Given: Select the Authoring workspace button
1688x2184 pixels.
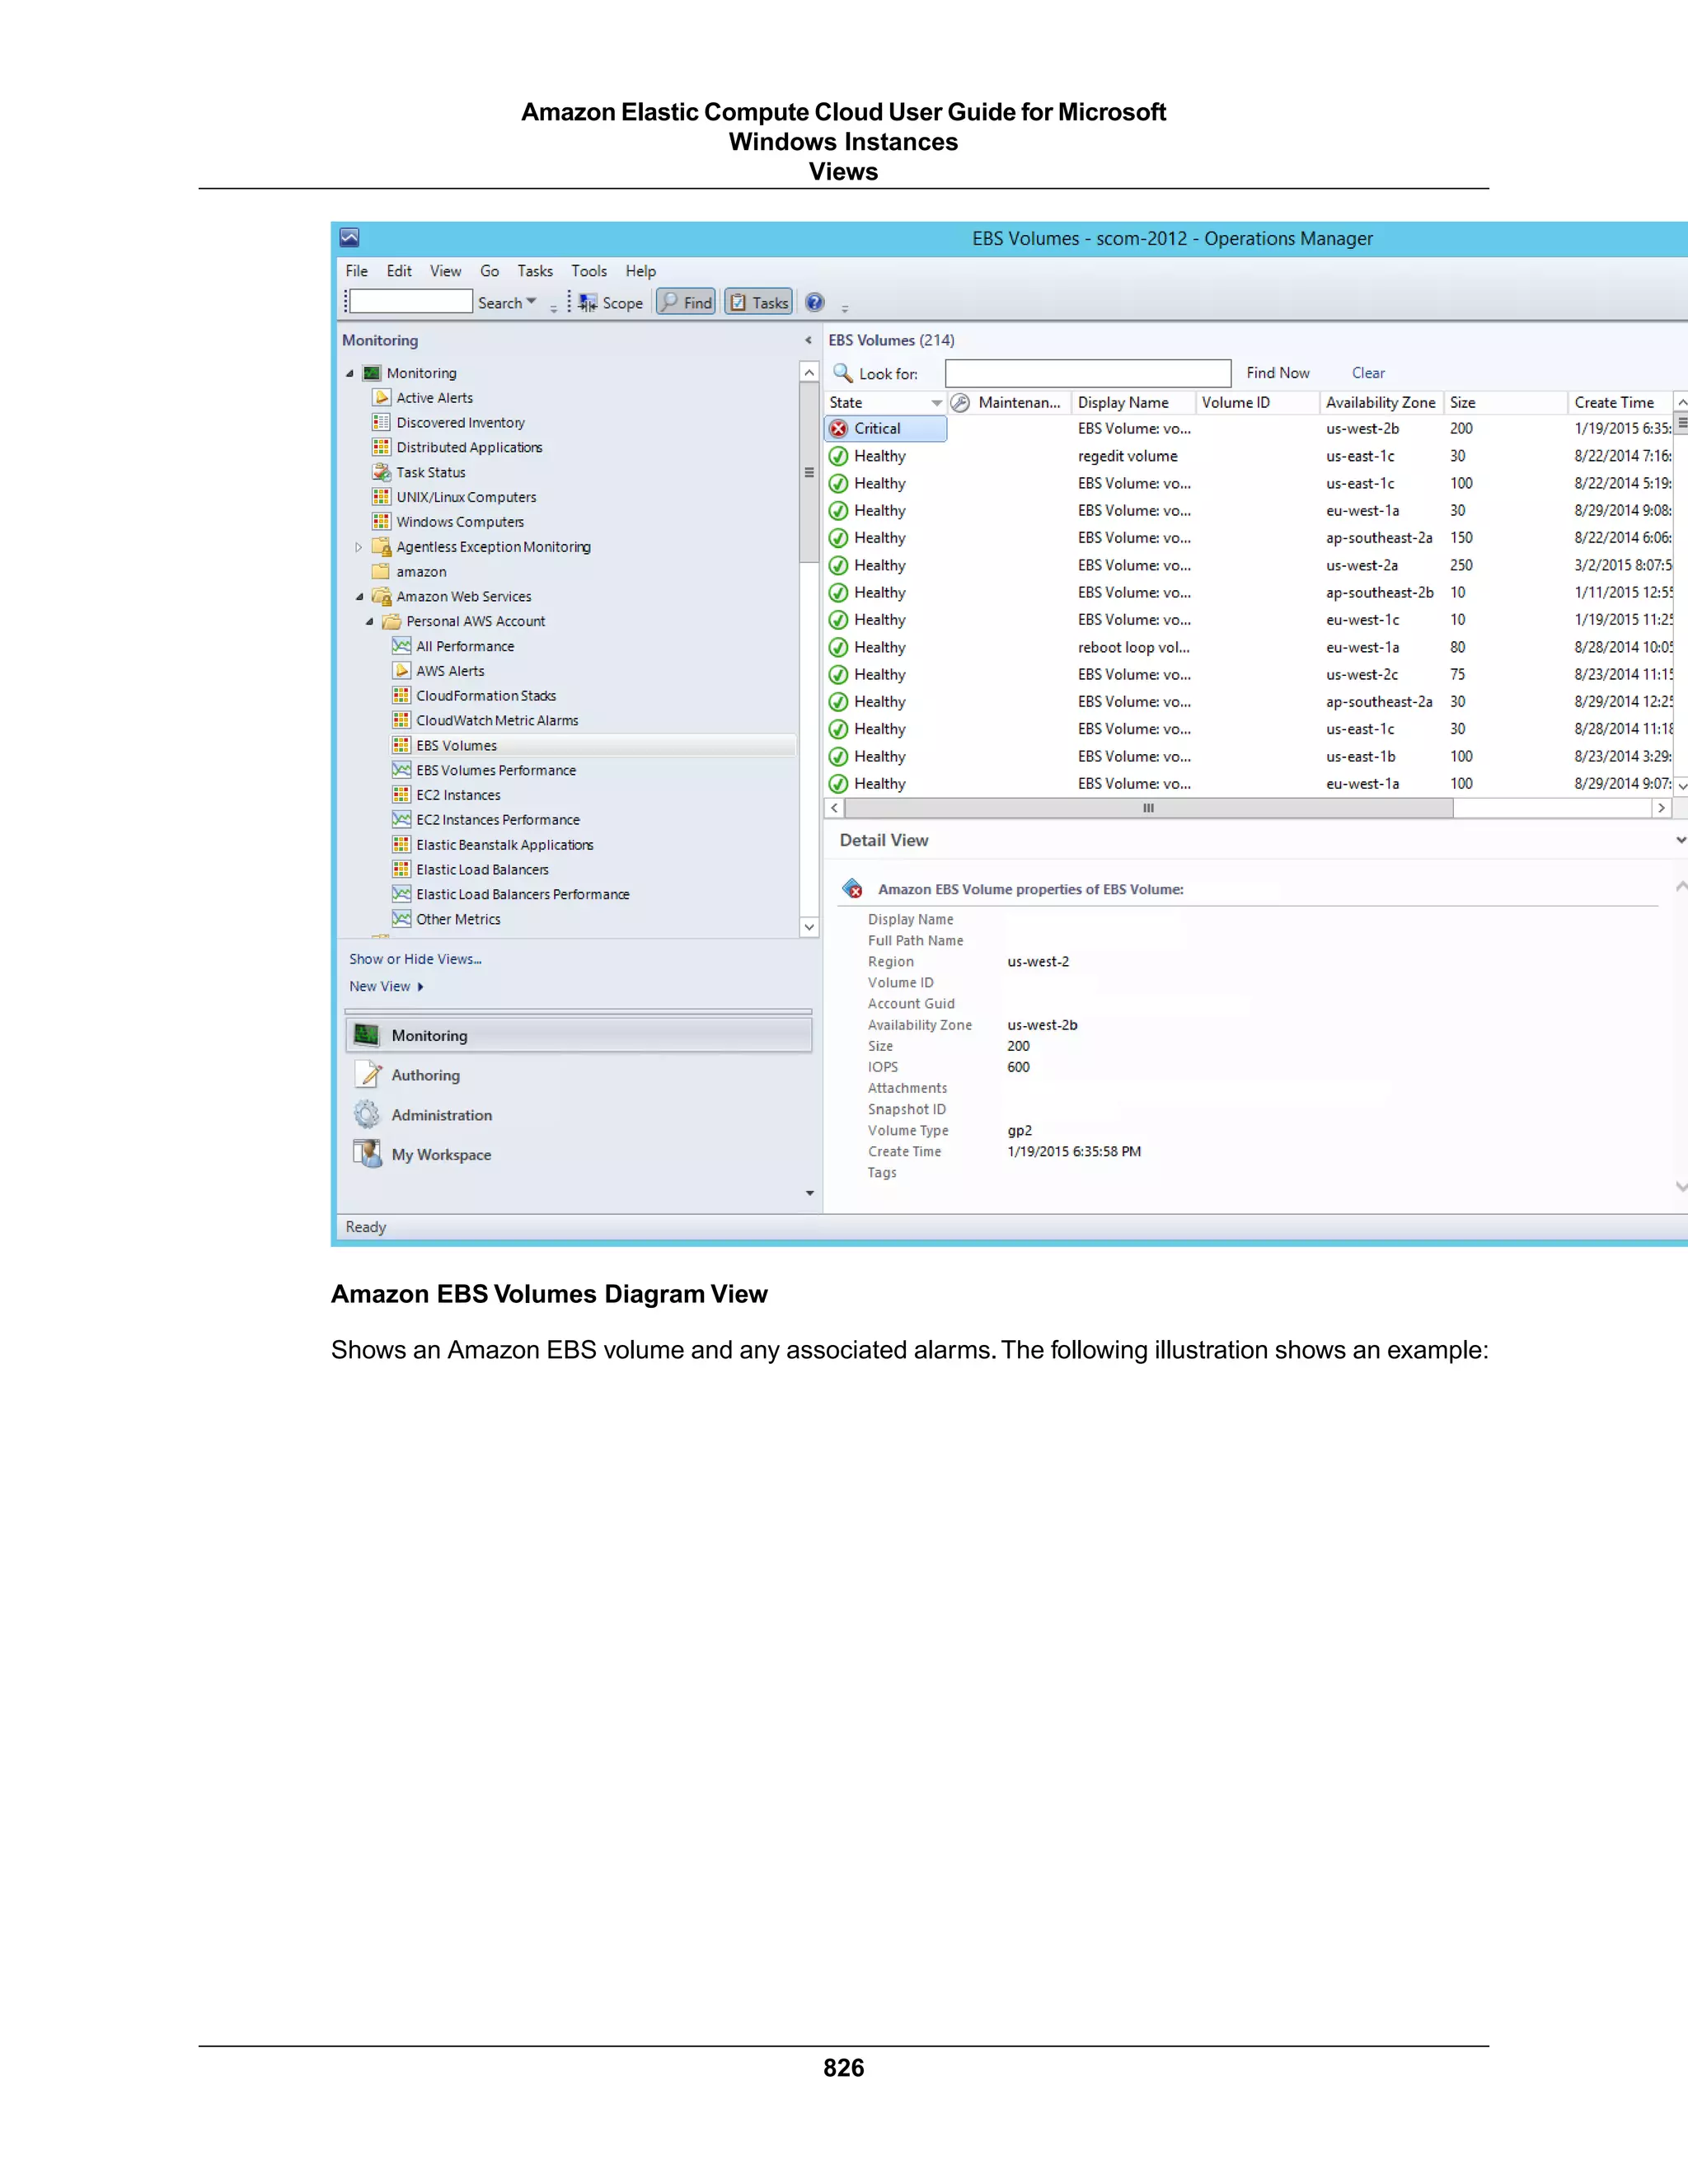Looking at the screenshot, I should pyautogui.click(x=579, y=1075).
